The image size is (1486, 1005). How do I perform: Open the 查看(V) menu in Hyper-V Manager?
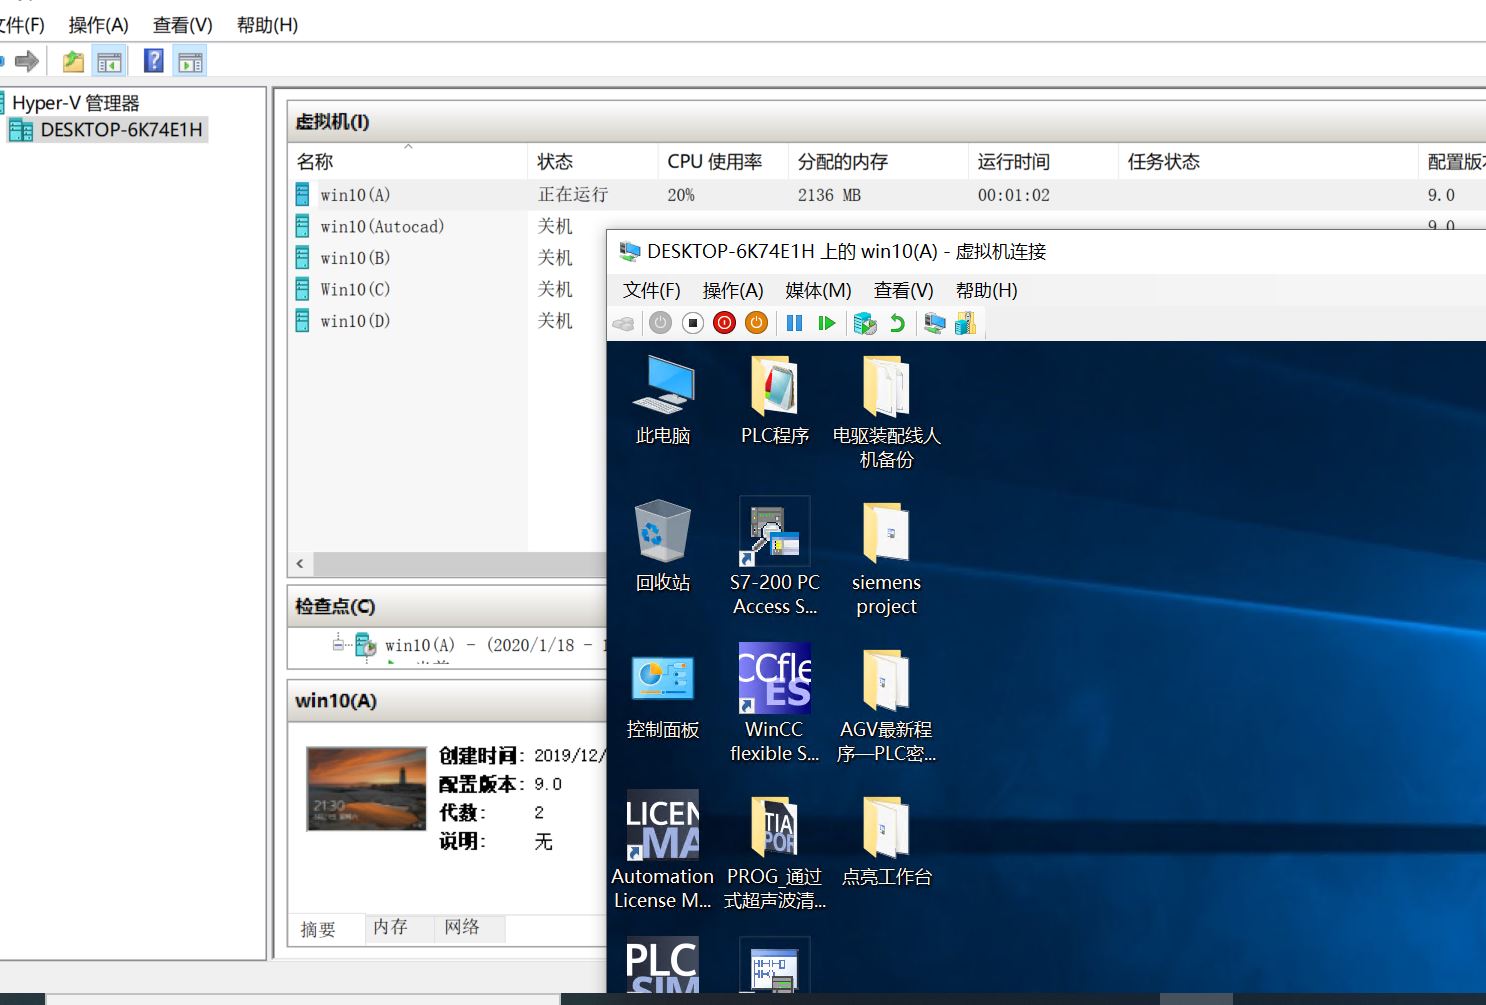pos(182,25)
